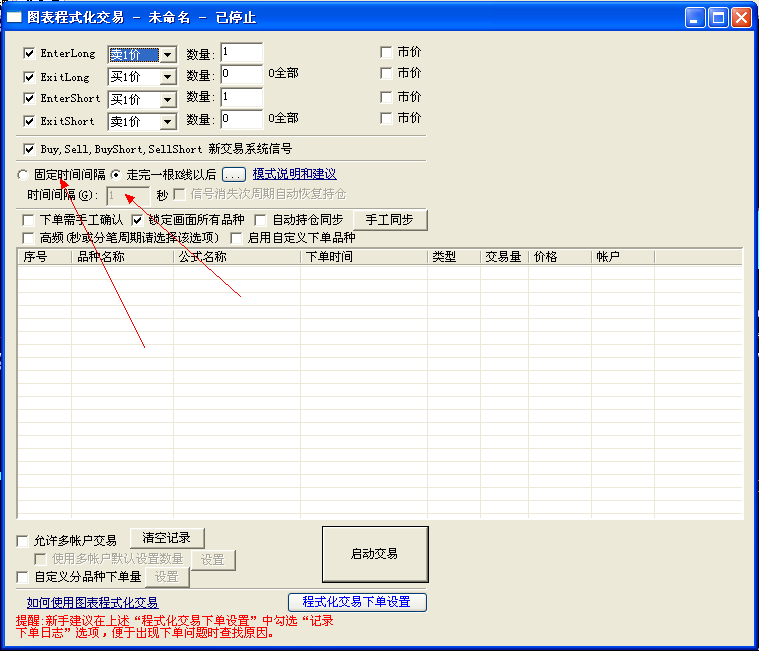Expand the ExitShort price type dropdown
Screen dimensions: 759x651
tap(167, 122)
